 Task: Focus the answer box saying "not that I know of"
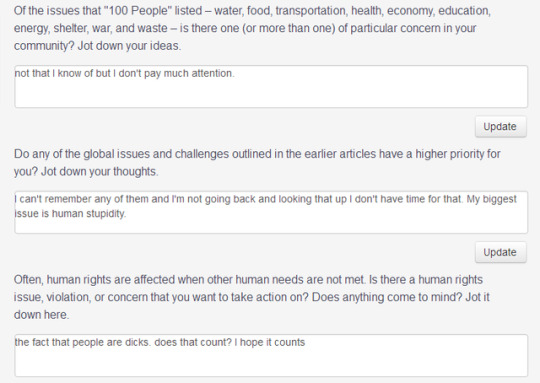pyautogui.click(x=271, y=86)
